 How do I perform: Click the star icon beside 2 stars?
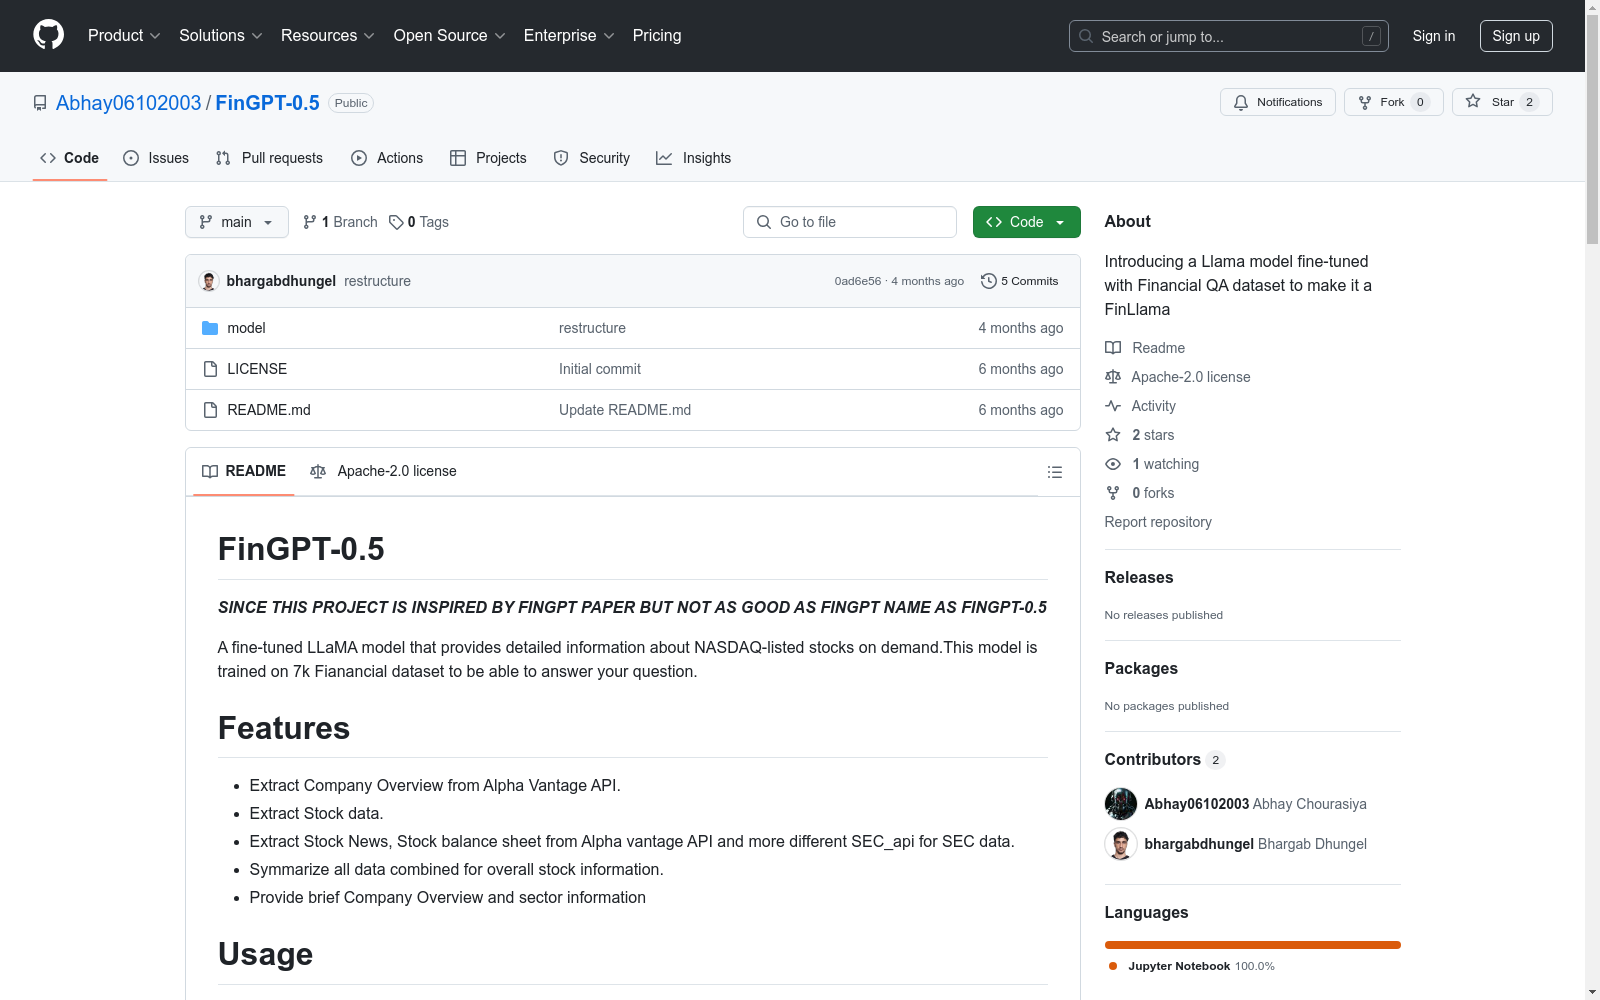coord(1113,435)
